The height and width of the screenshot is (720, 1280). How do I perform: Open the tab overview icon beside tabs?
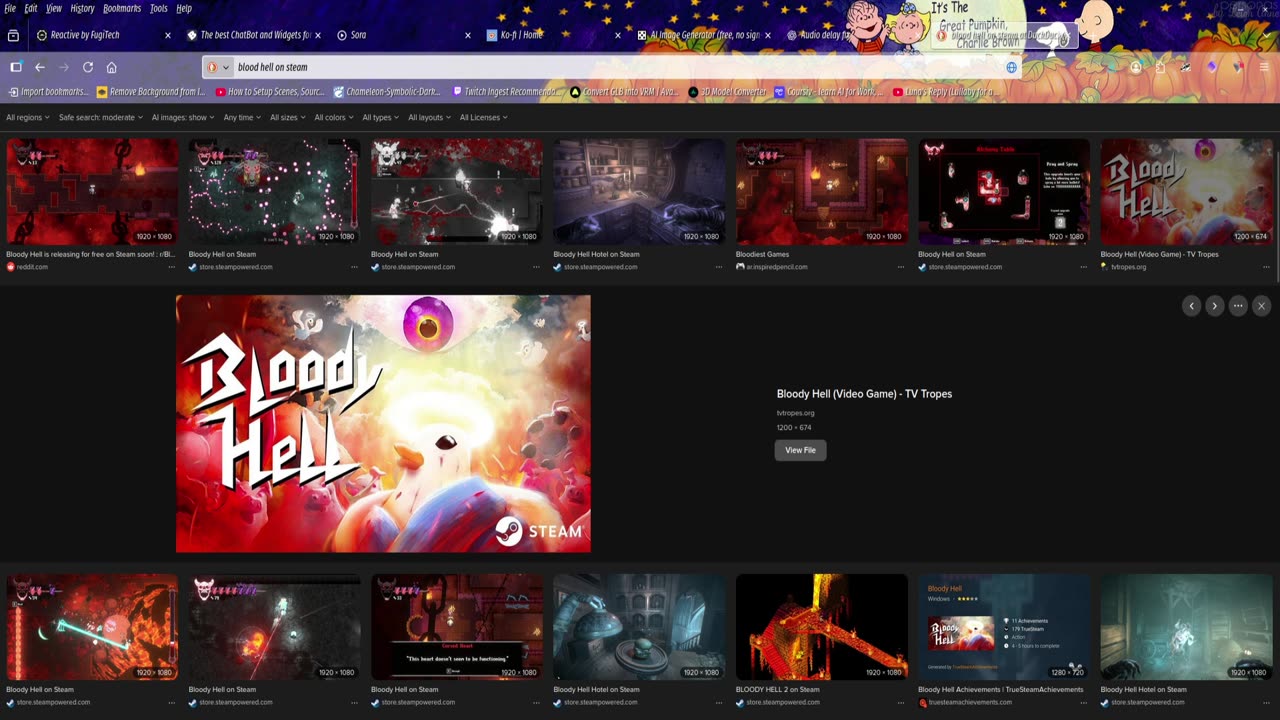tap(13, 35)
